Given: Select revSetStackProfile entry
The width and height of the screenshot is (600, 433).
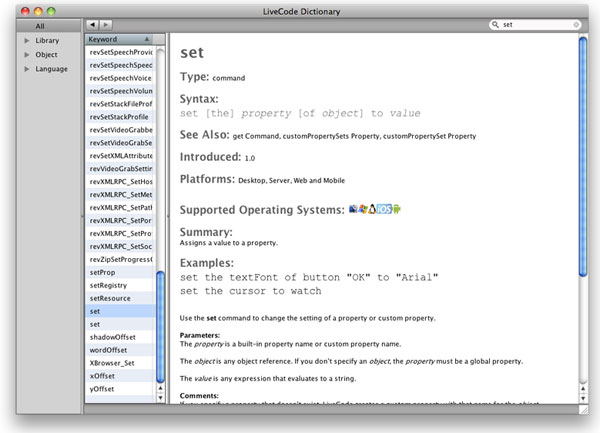Looking at the screenshot, I should pos(120,117).
